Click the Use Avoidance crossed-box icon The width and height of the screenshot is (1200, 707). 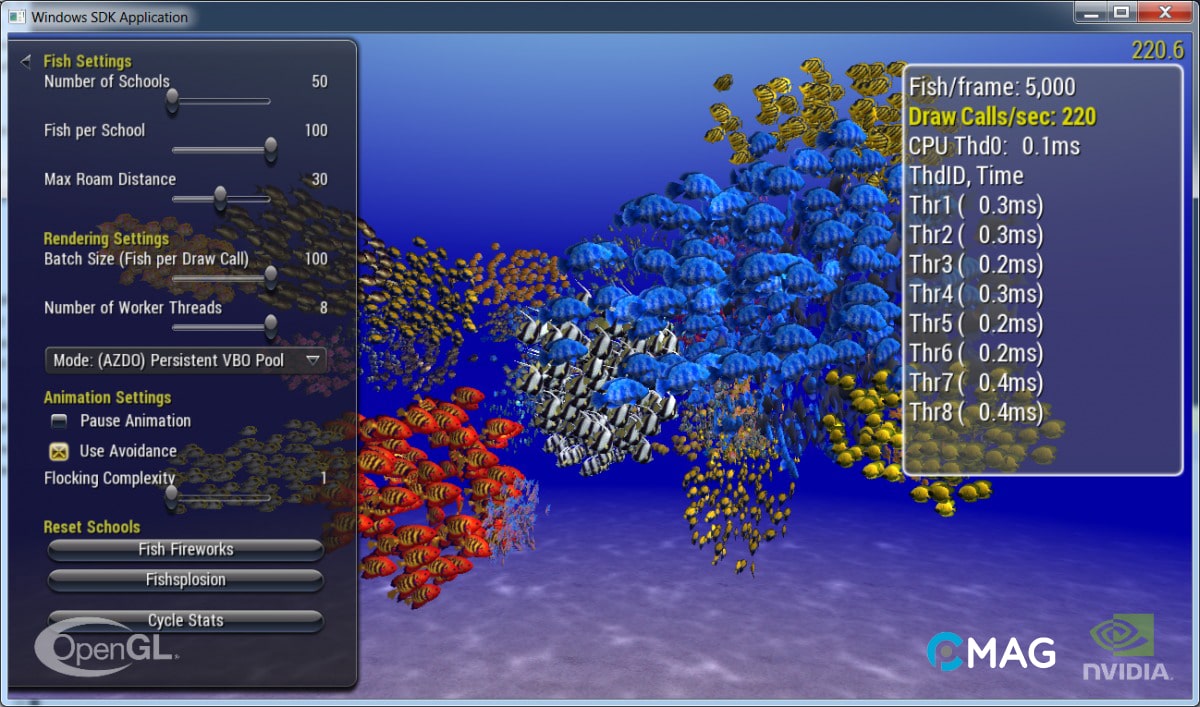coord(56,451)
